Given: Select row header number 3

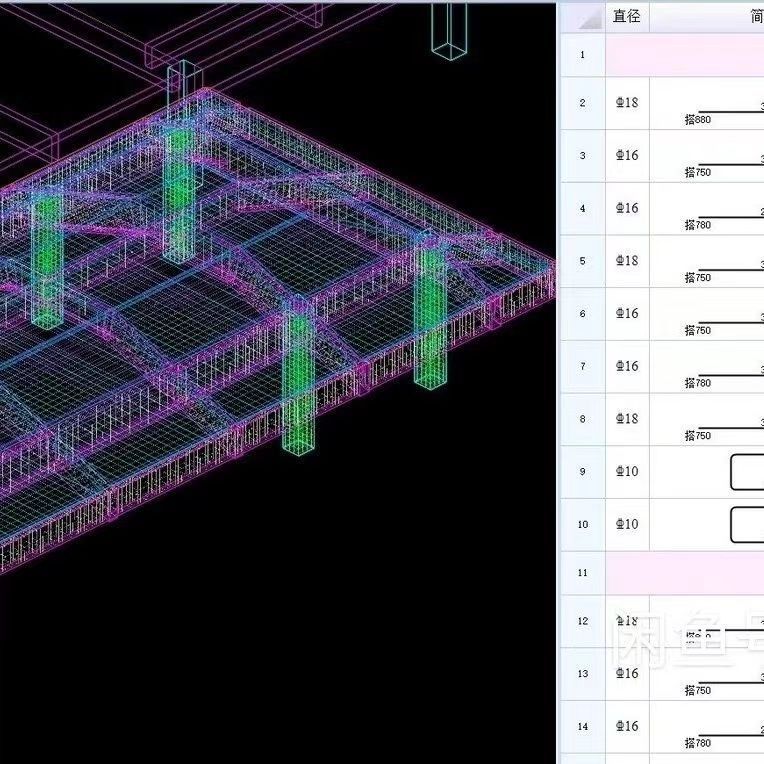Looking at the screenshot, I should point(583,156).
